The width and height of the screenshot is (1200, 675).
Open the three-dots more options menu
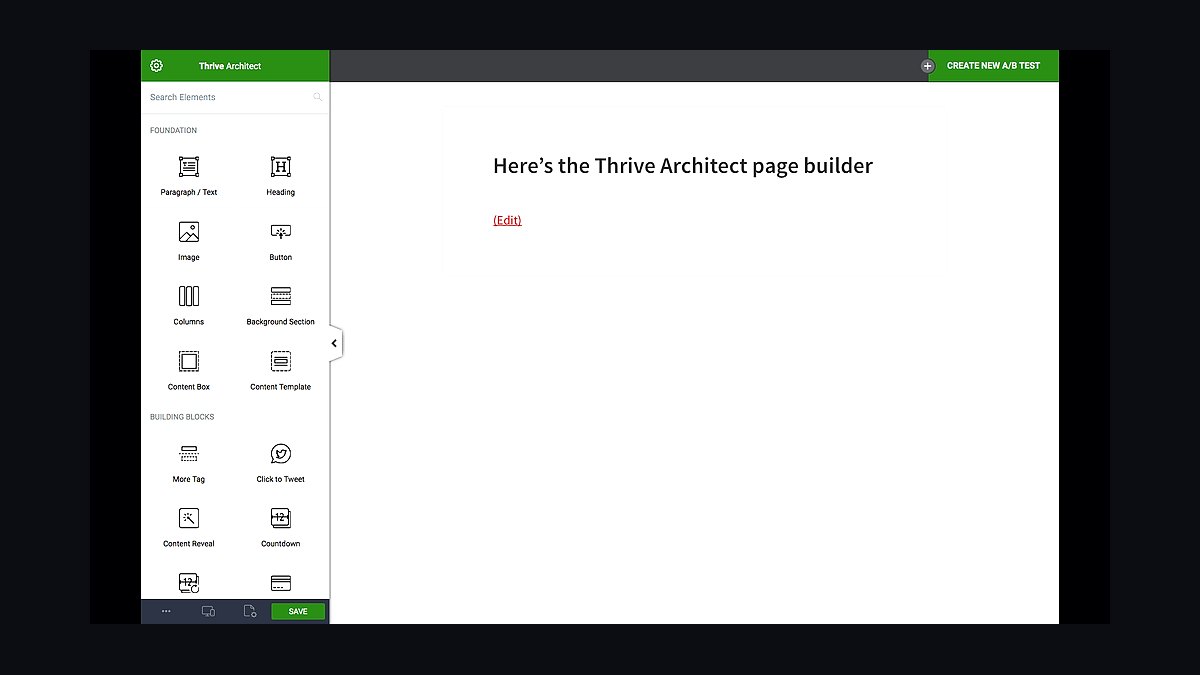[x=166, y=611]
